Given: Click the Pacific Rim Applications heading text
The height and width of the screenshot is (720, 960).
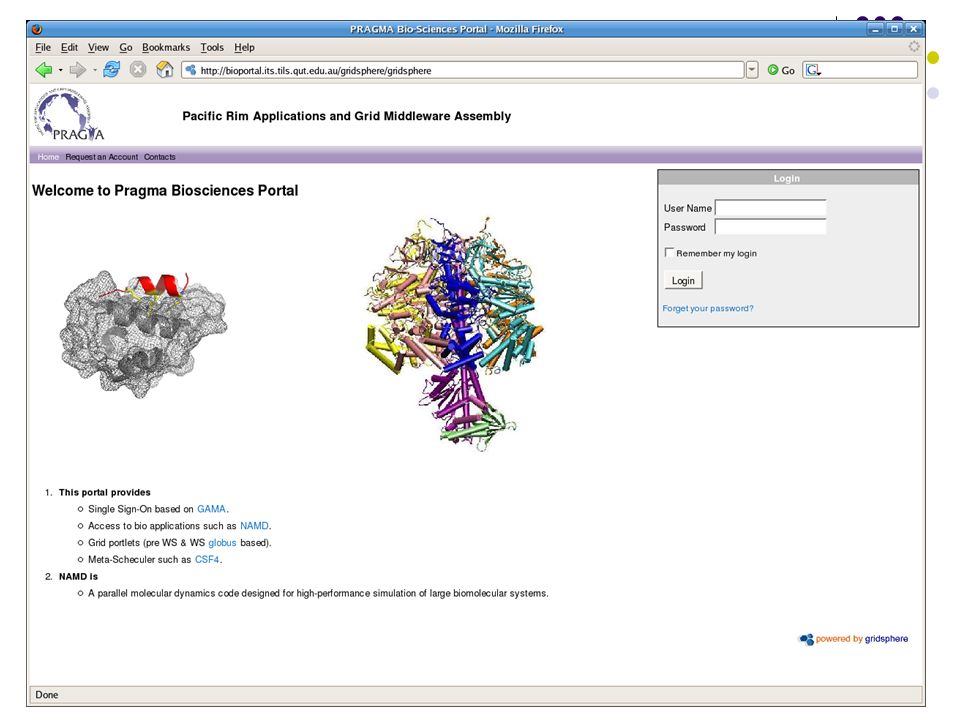Looking at the screenshot, I should point(347,116).
